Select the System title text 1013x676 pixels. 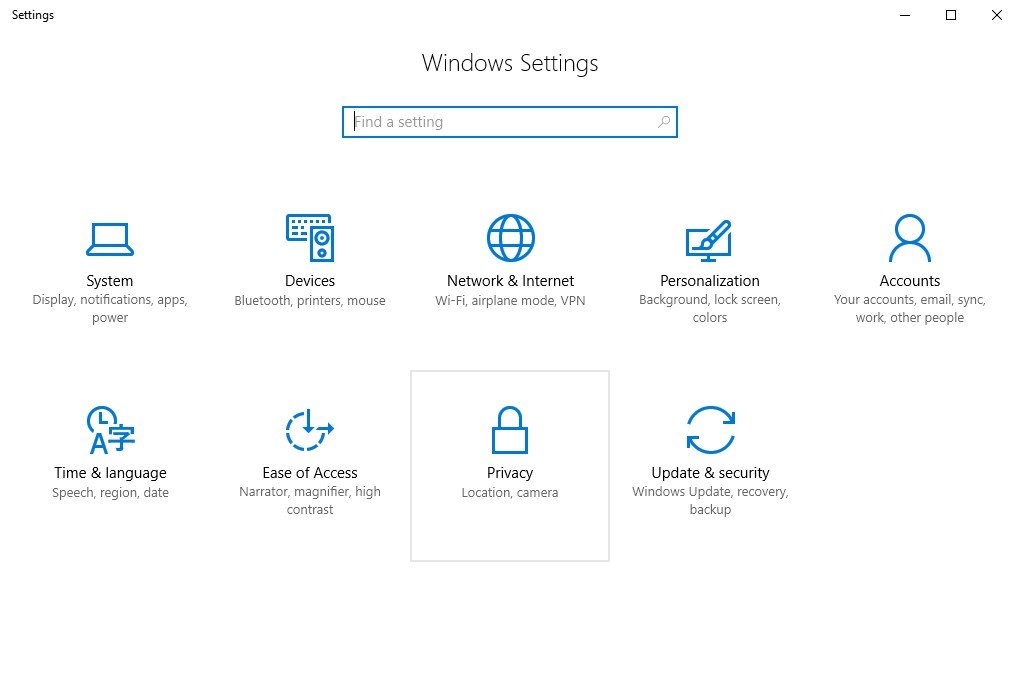coord(110,281)
